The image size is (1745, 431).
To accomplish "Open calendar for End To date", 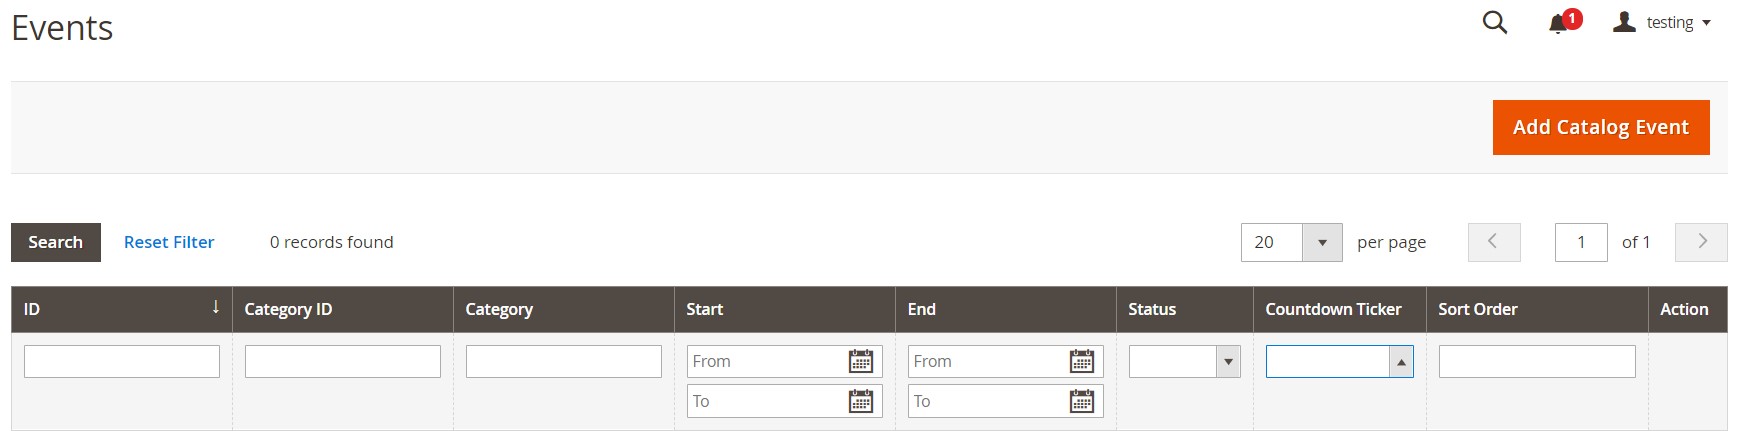I will point(1081,401).
